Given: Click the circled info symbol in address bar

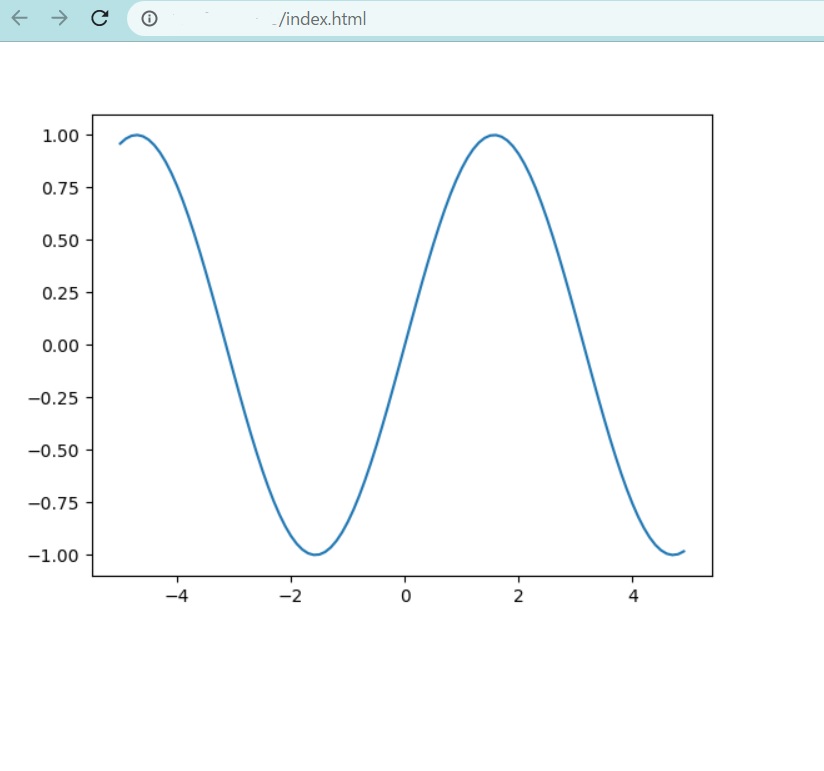Looking at the screenshot, I should (148, 18).
